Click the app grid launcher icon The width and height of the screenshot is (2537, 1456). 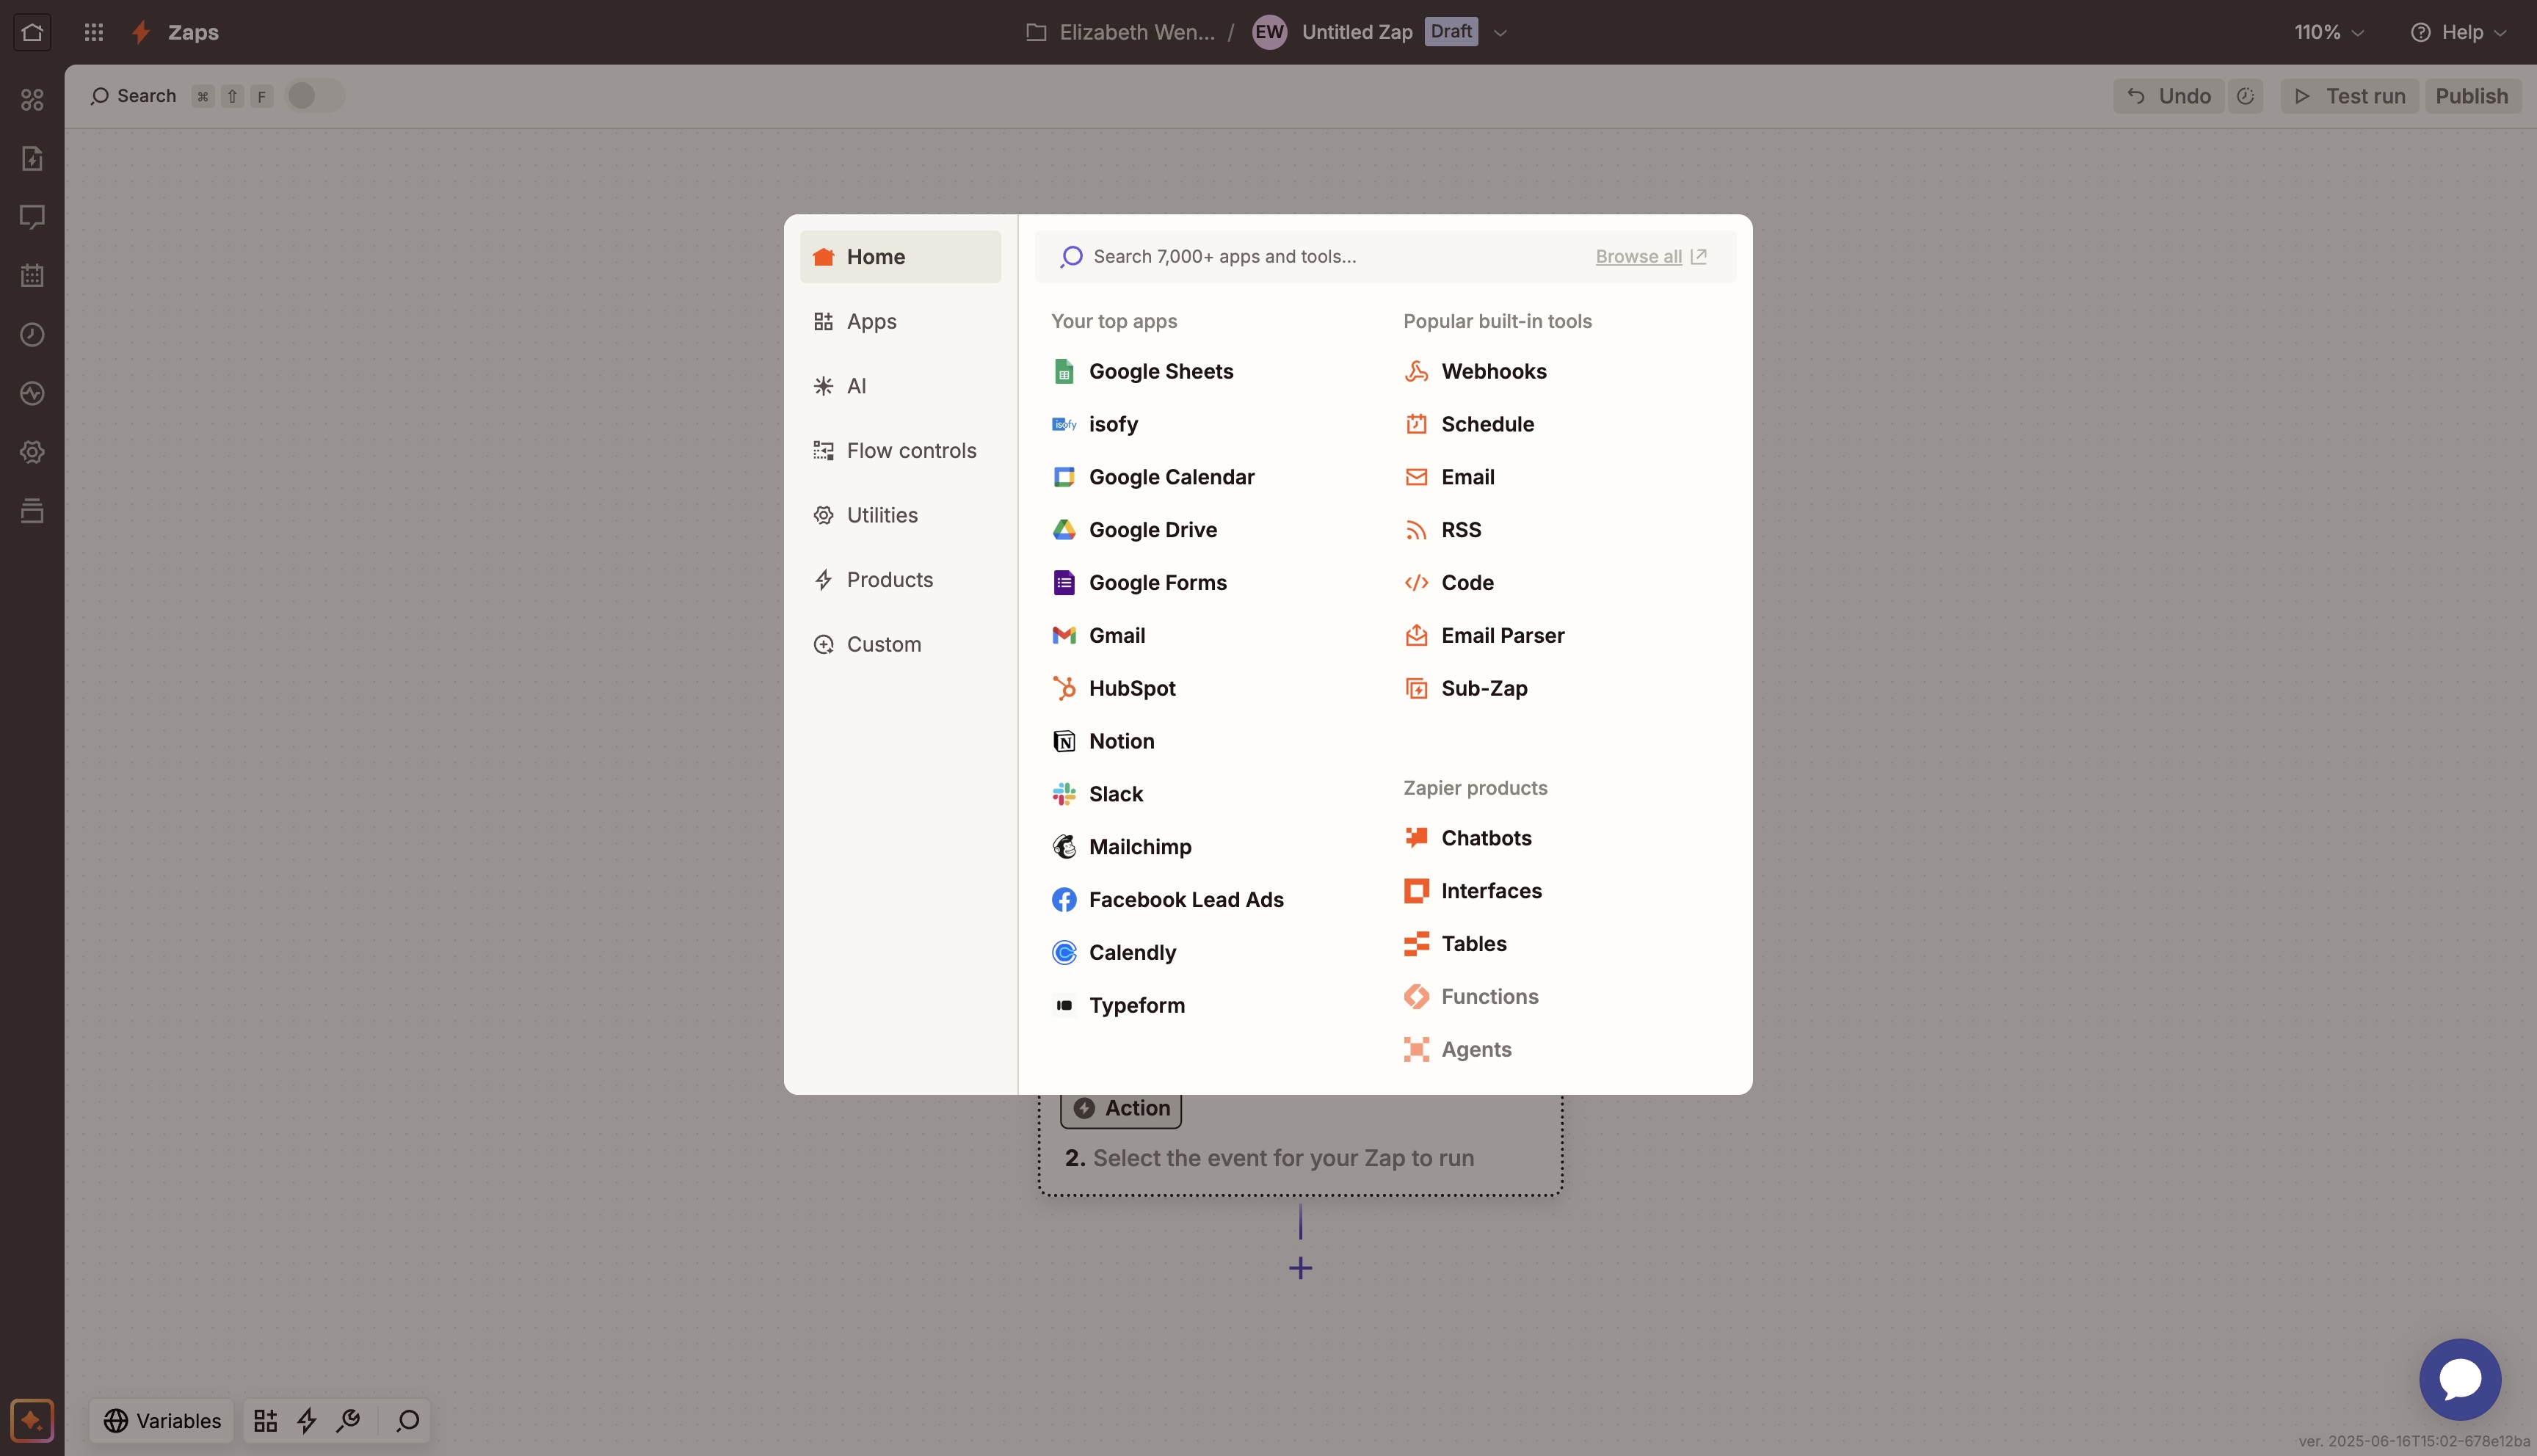pos(94,32)
